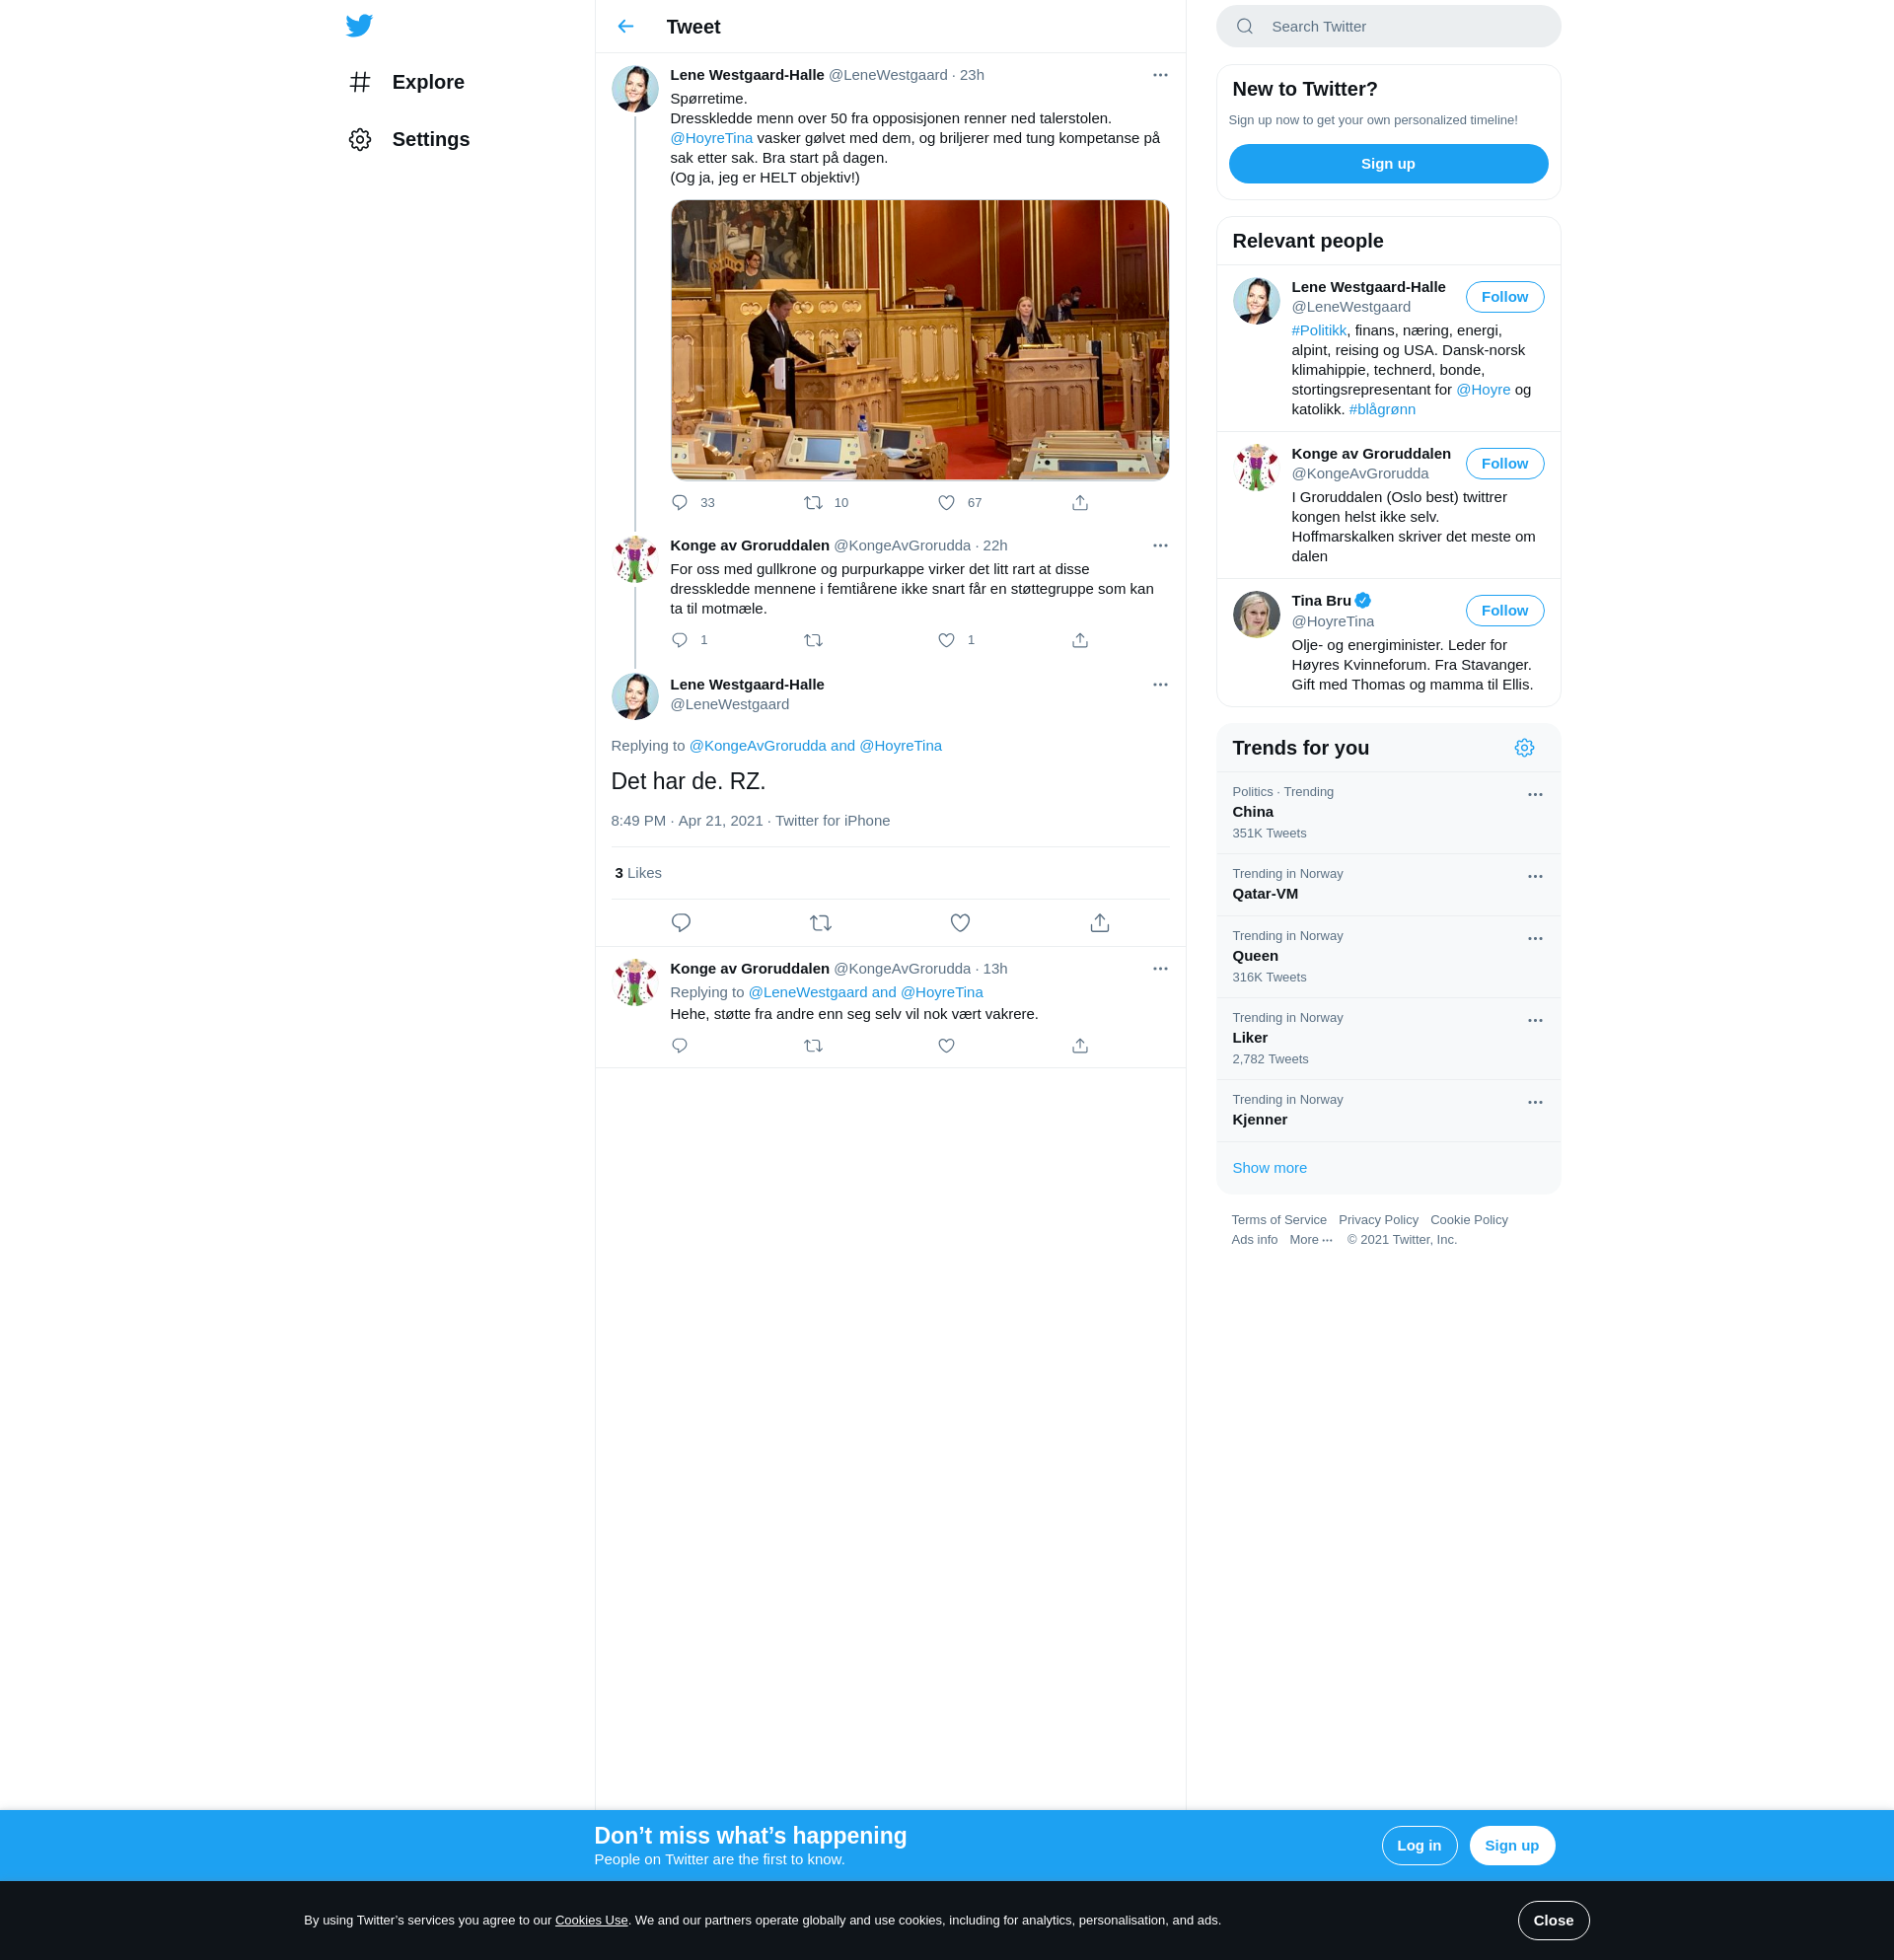Retweet the 'Det har de. RZ.' tweet
The image size is (1894, 1960).
click(821, 923)
